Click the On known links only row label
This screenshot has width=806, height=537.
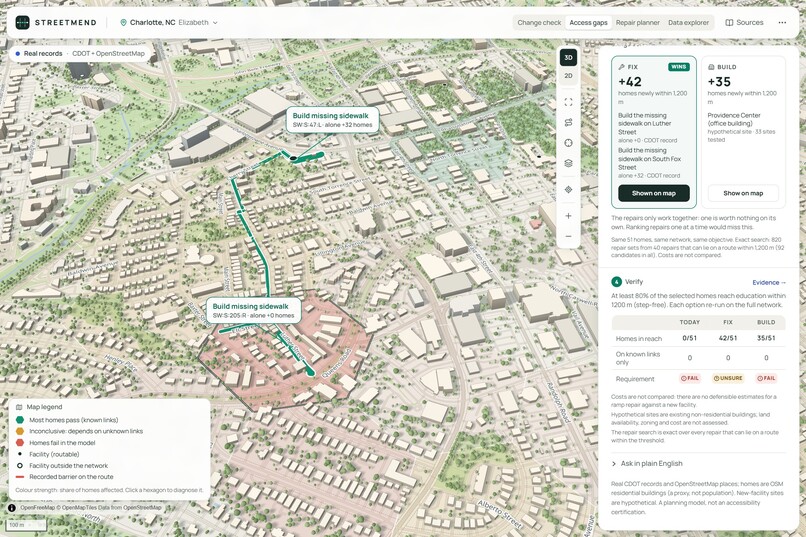click(637, 358)
